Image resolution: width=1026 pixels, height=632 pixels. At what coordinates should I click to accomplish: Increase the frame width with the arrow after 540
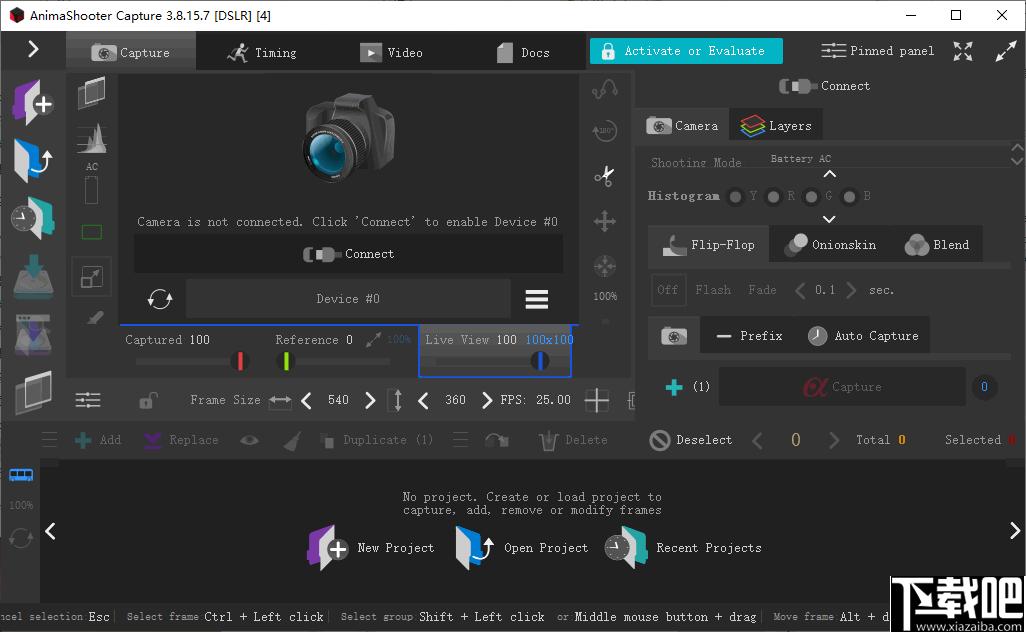click(x=370, y=400)
